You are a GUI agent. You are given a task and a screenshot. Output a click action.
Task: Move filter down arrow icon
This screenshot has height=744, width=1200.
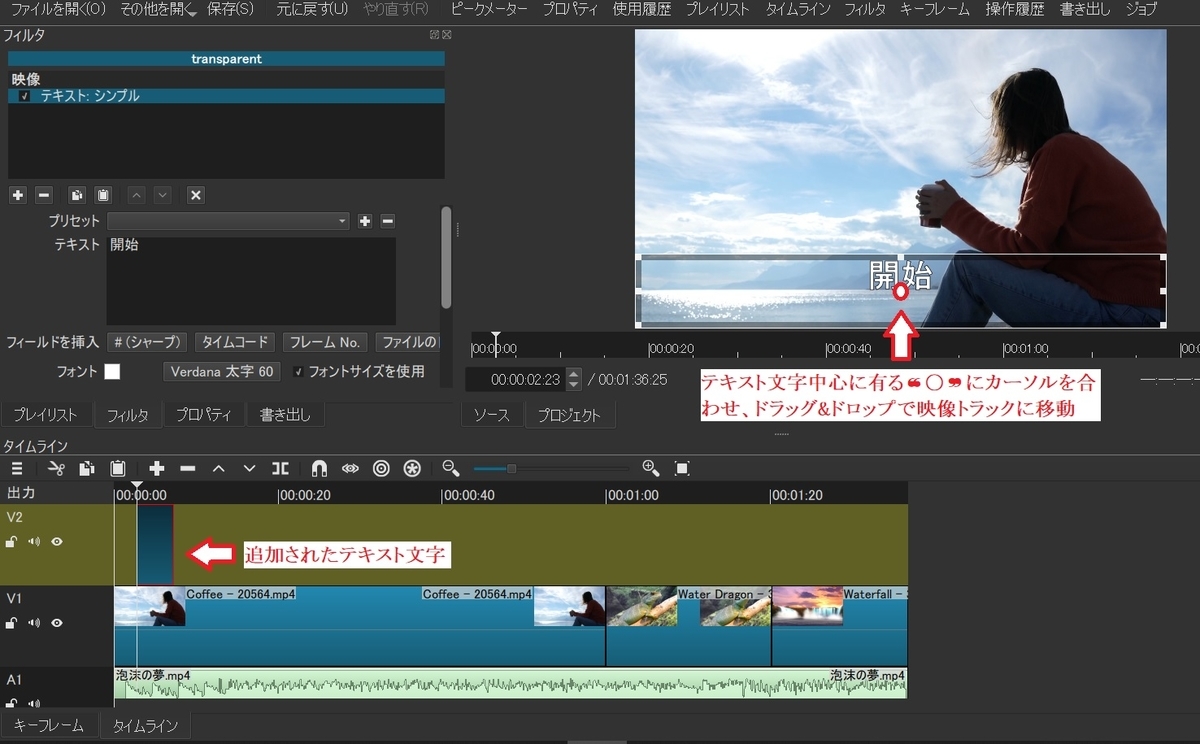pos(163,195)
